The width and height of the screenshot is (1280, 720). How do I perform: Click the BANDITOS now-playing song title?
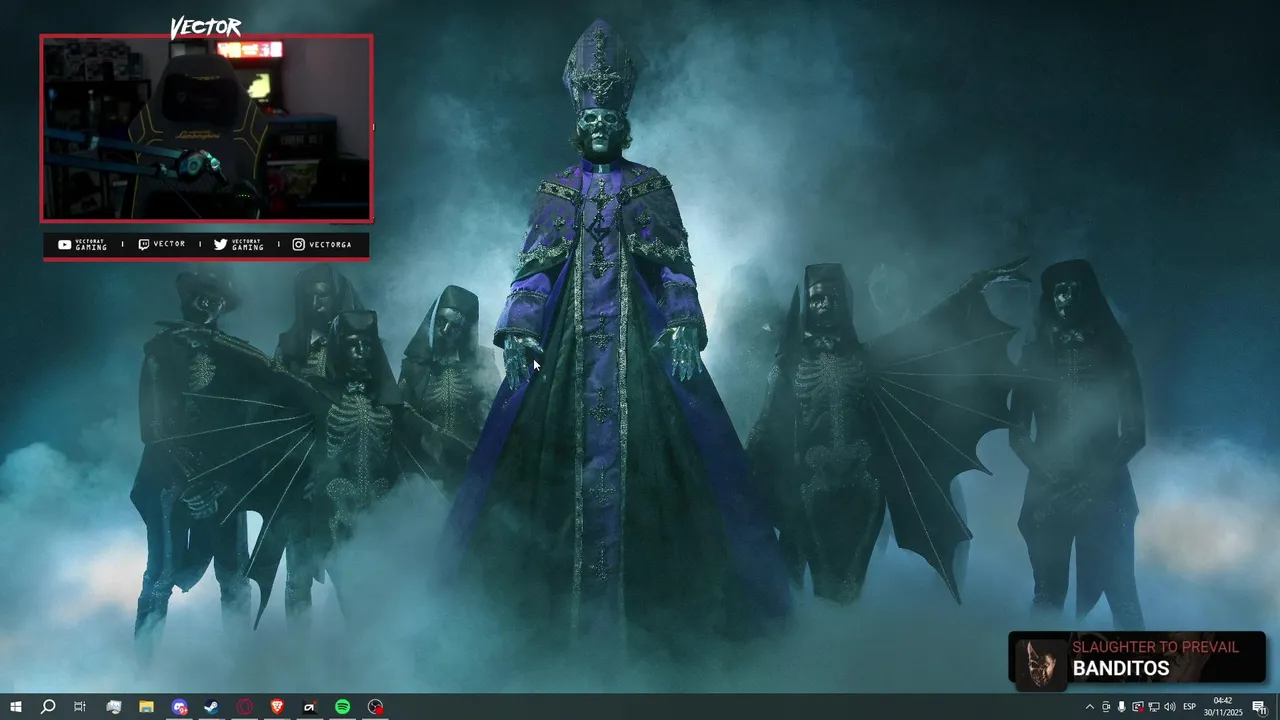pyautogui.click(x=1120, y=669)
